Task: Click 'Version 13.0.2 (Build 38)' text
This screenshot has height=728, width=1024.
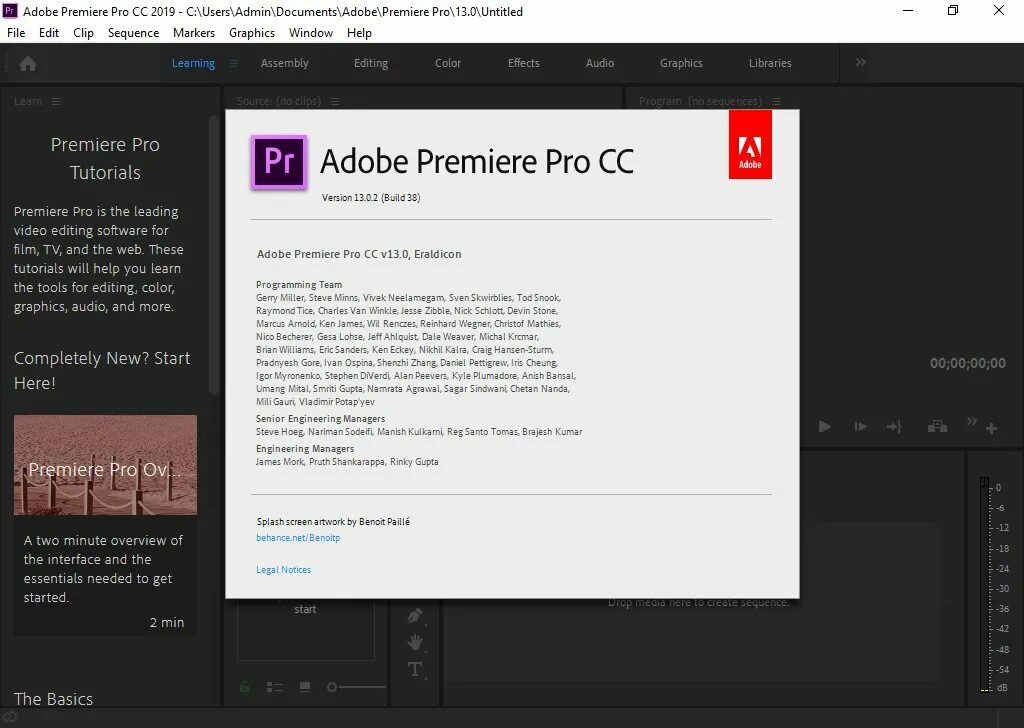Action: [x=371, y=198]
